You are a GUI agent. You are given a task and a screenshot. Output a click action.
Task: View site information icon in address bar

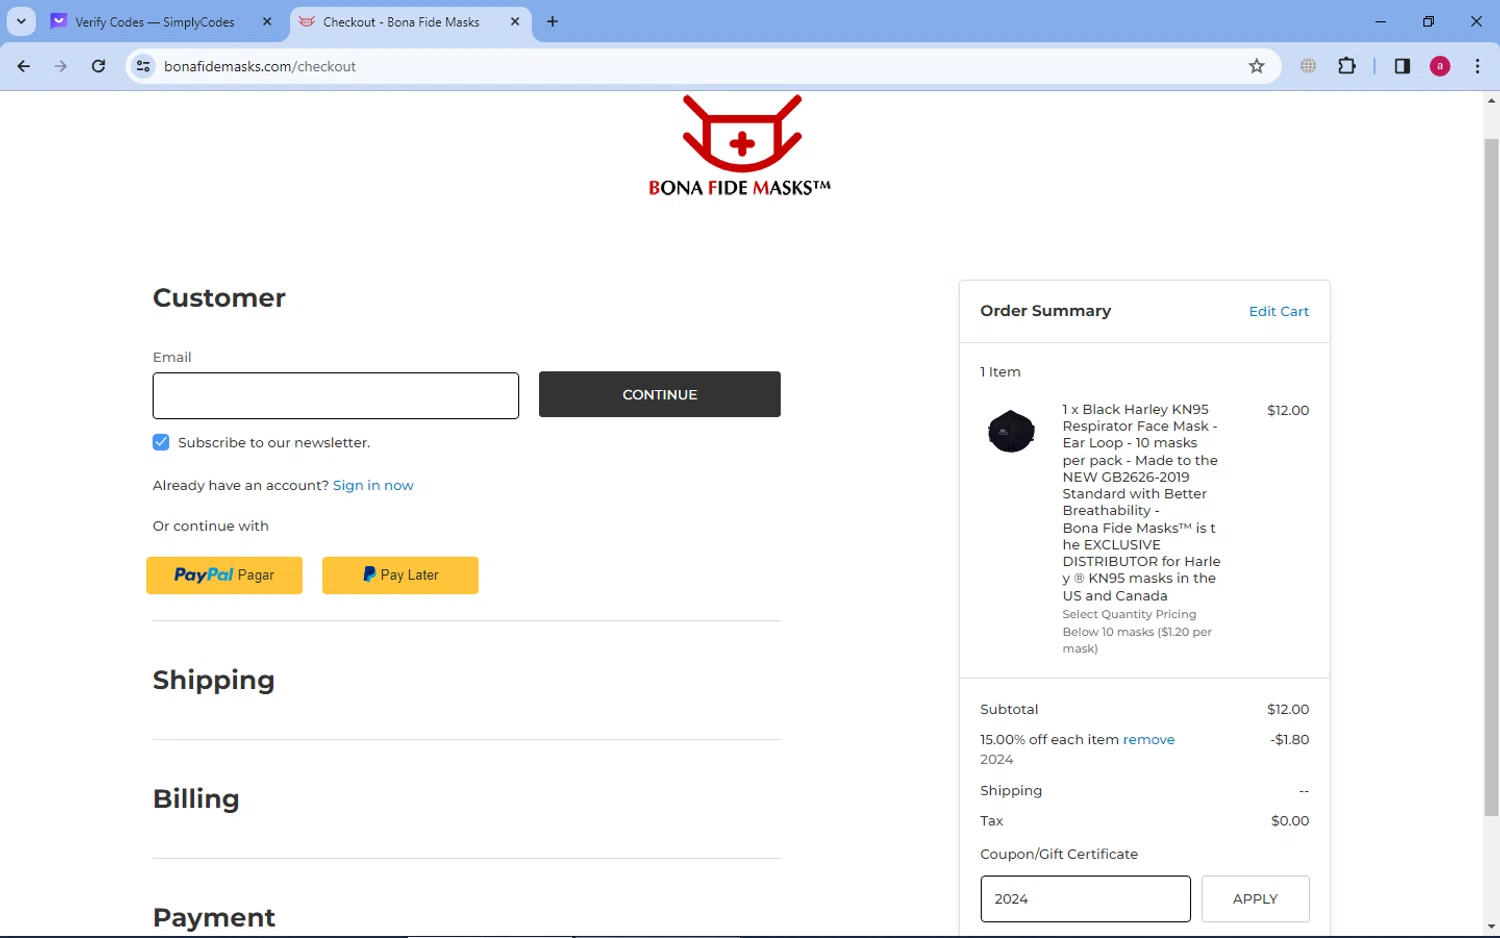(x=144, y=66)
